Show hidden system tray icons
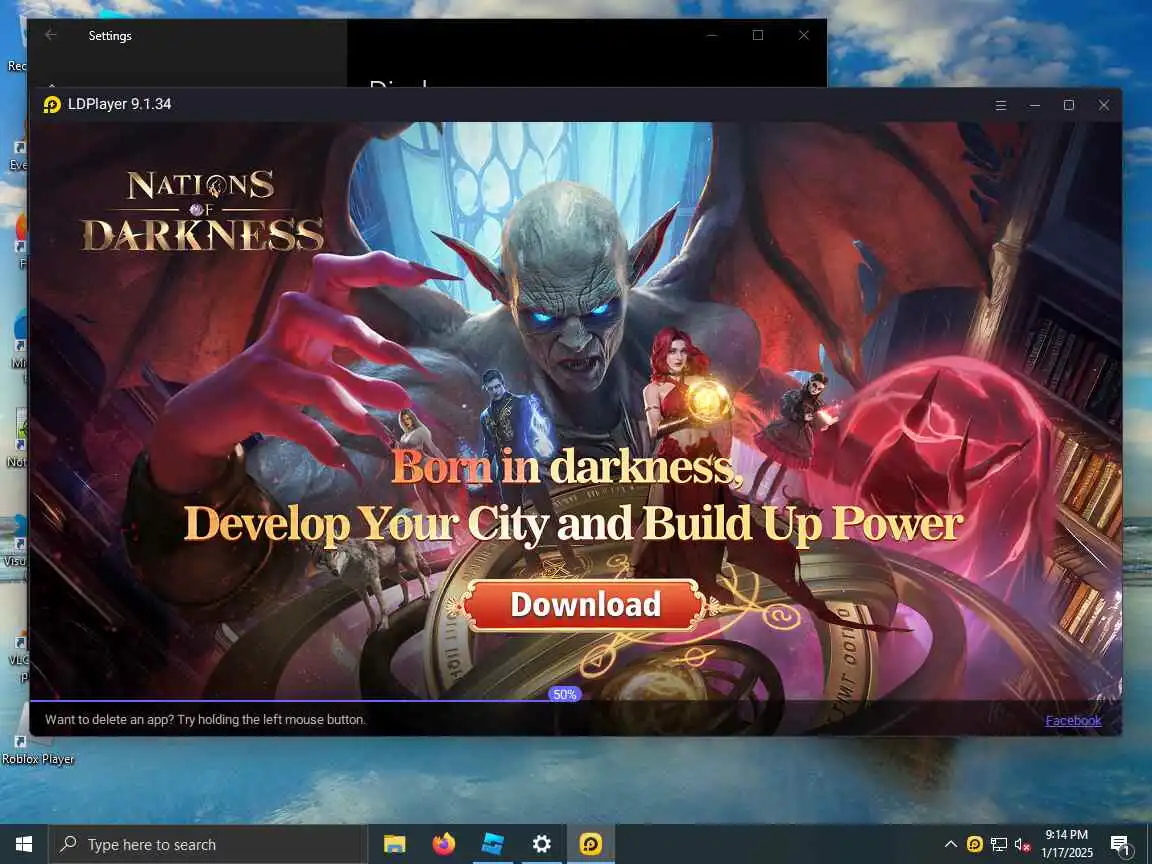1152x864 pixels. pos(950,844)
